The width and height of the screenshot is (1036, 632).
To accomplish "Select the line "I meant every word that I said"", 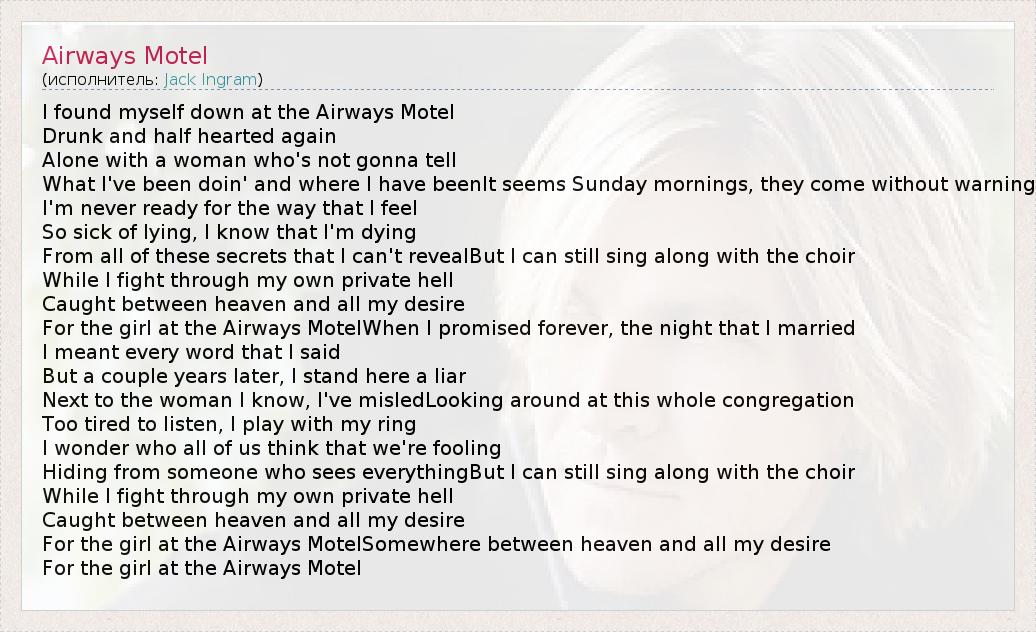I will pyautogui.click(x=191, y=352).
